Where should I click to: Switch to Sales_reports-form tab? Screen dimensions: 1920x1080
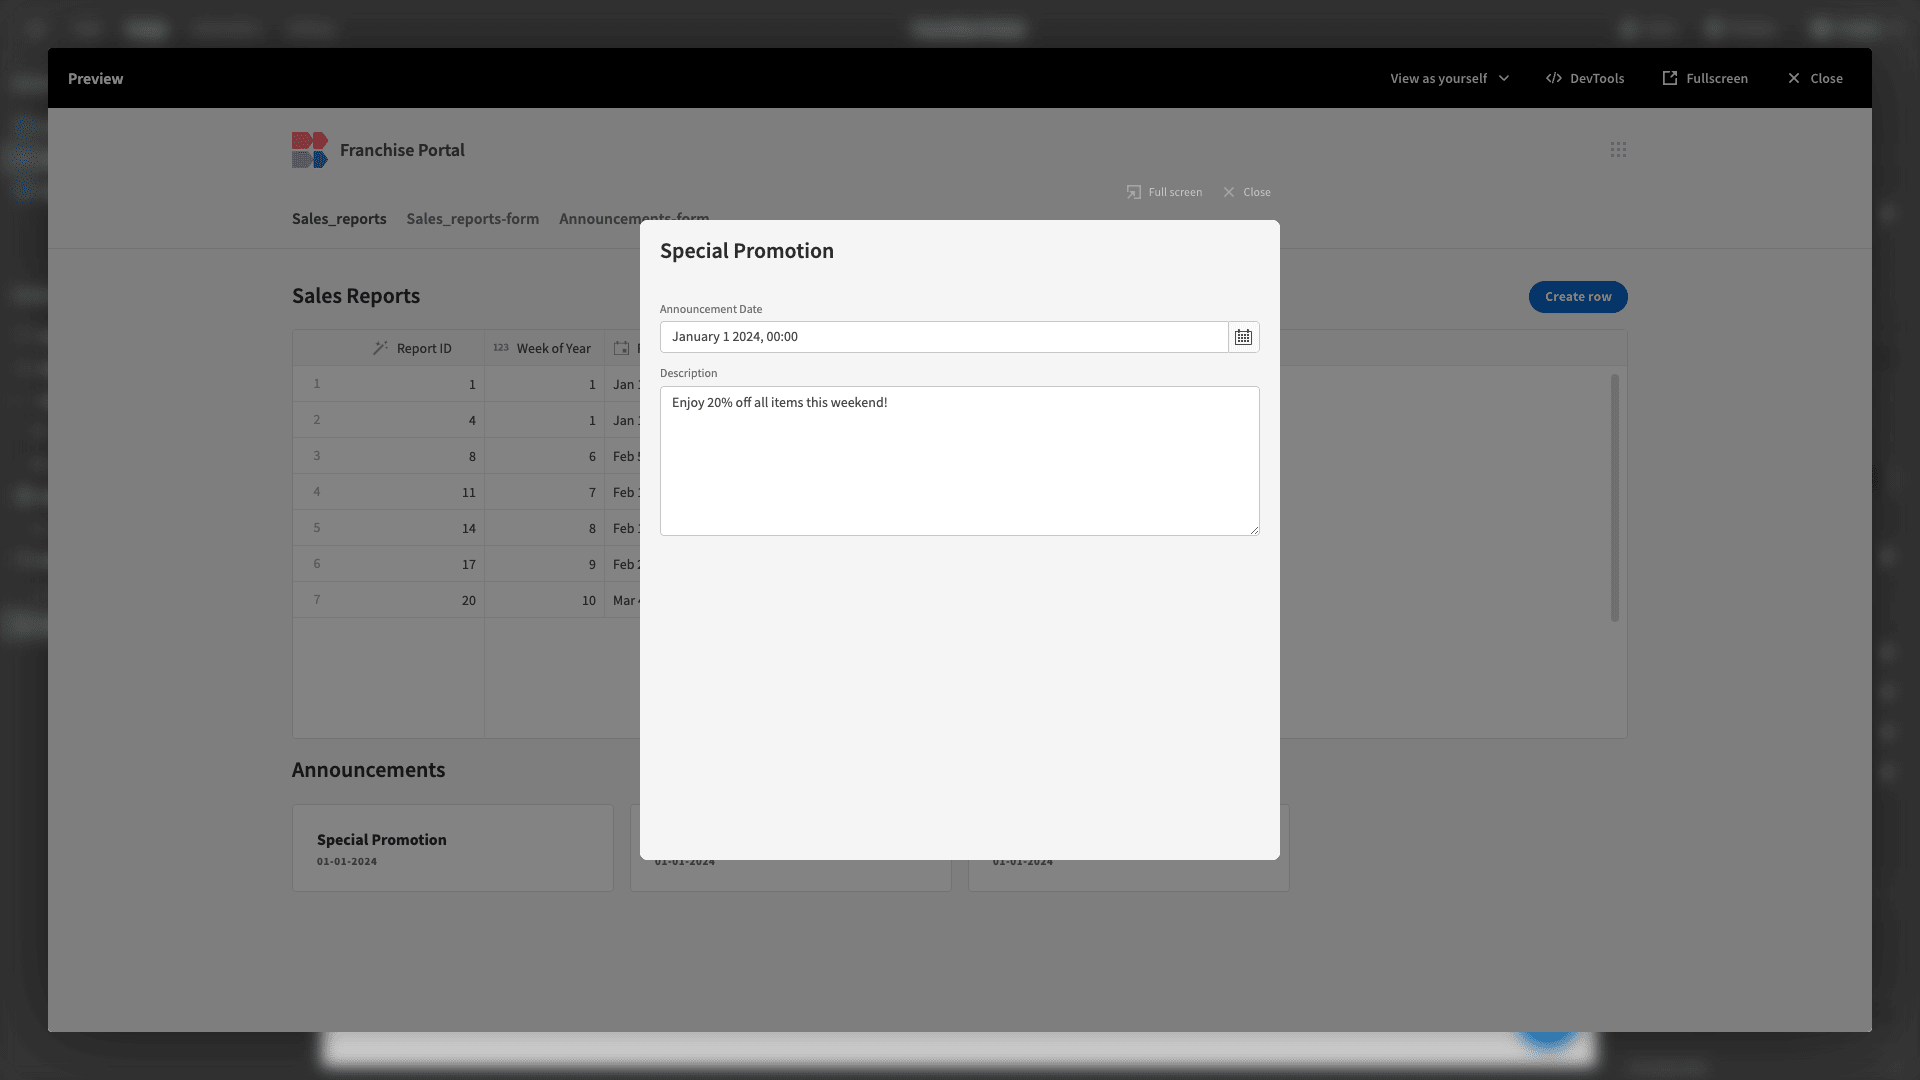(x=472, y=219)
